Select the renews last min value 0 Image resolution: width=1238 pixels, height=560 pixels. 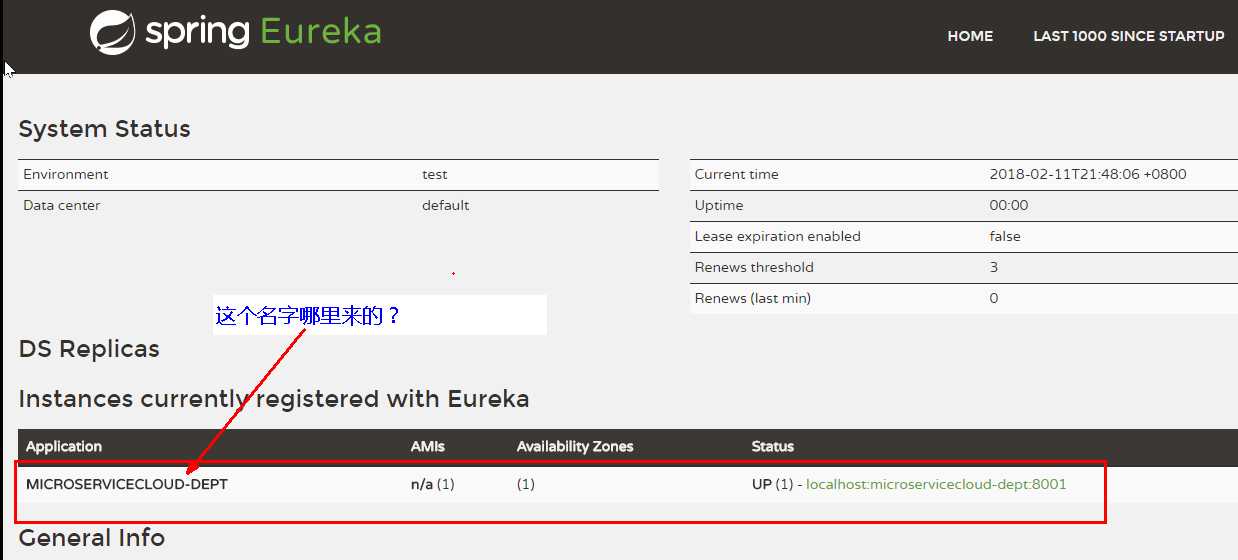pyautogui.click(x=994, y=298)
